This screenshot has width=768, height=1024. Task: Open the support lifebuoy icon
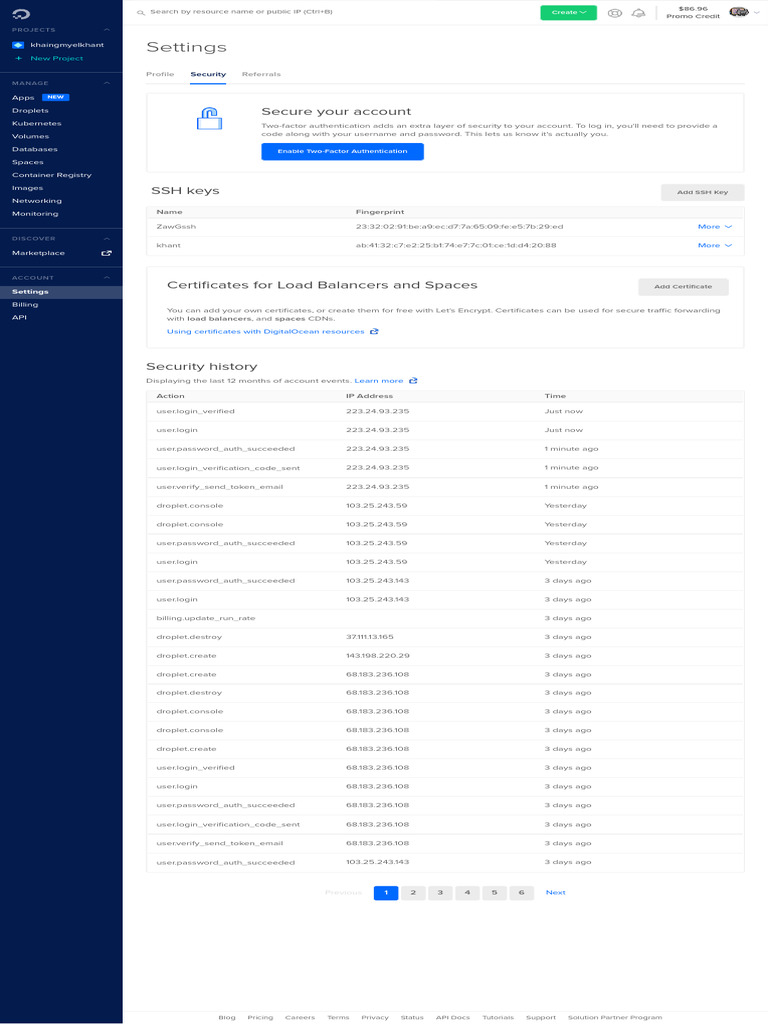(x=615, y=12)
